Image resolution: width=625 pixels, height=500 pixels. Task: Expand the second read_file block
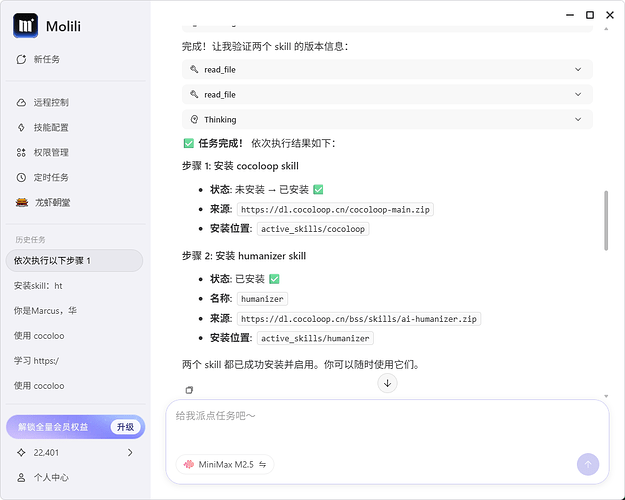pos(387,94)
